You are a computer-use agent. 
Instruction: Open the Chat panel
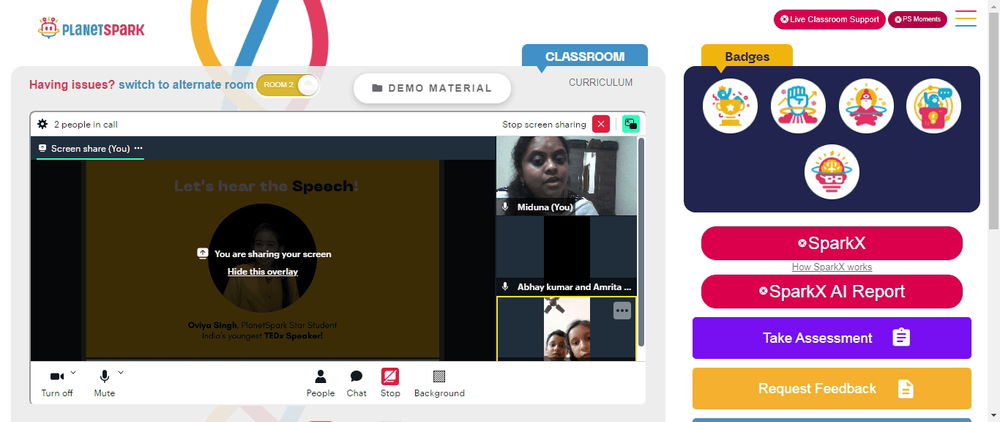357,383
